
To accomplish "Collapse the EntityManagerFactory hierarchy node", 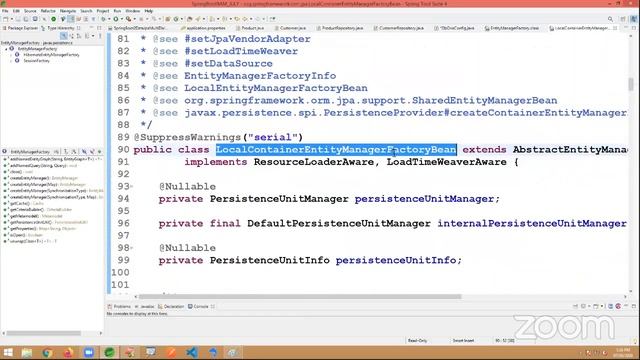I will pyautogui.click(x=6, y=49).
